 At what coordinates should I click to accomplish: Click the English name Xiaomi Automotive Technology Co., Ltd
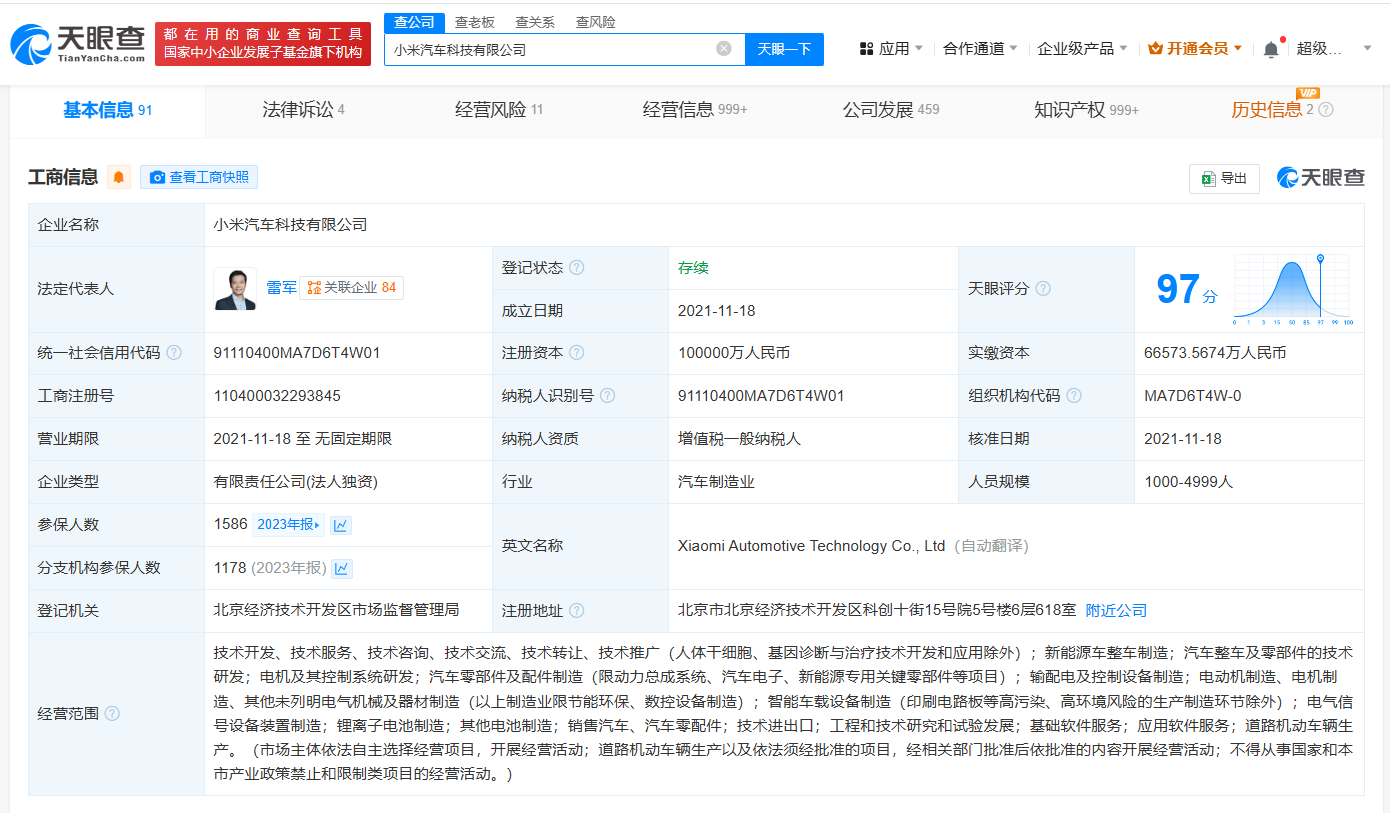tap(811, 546)
